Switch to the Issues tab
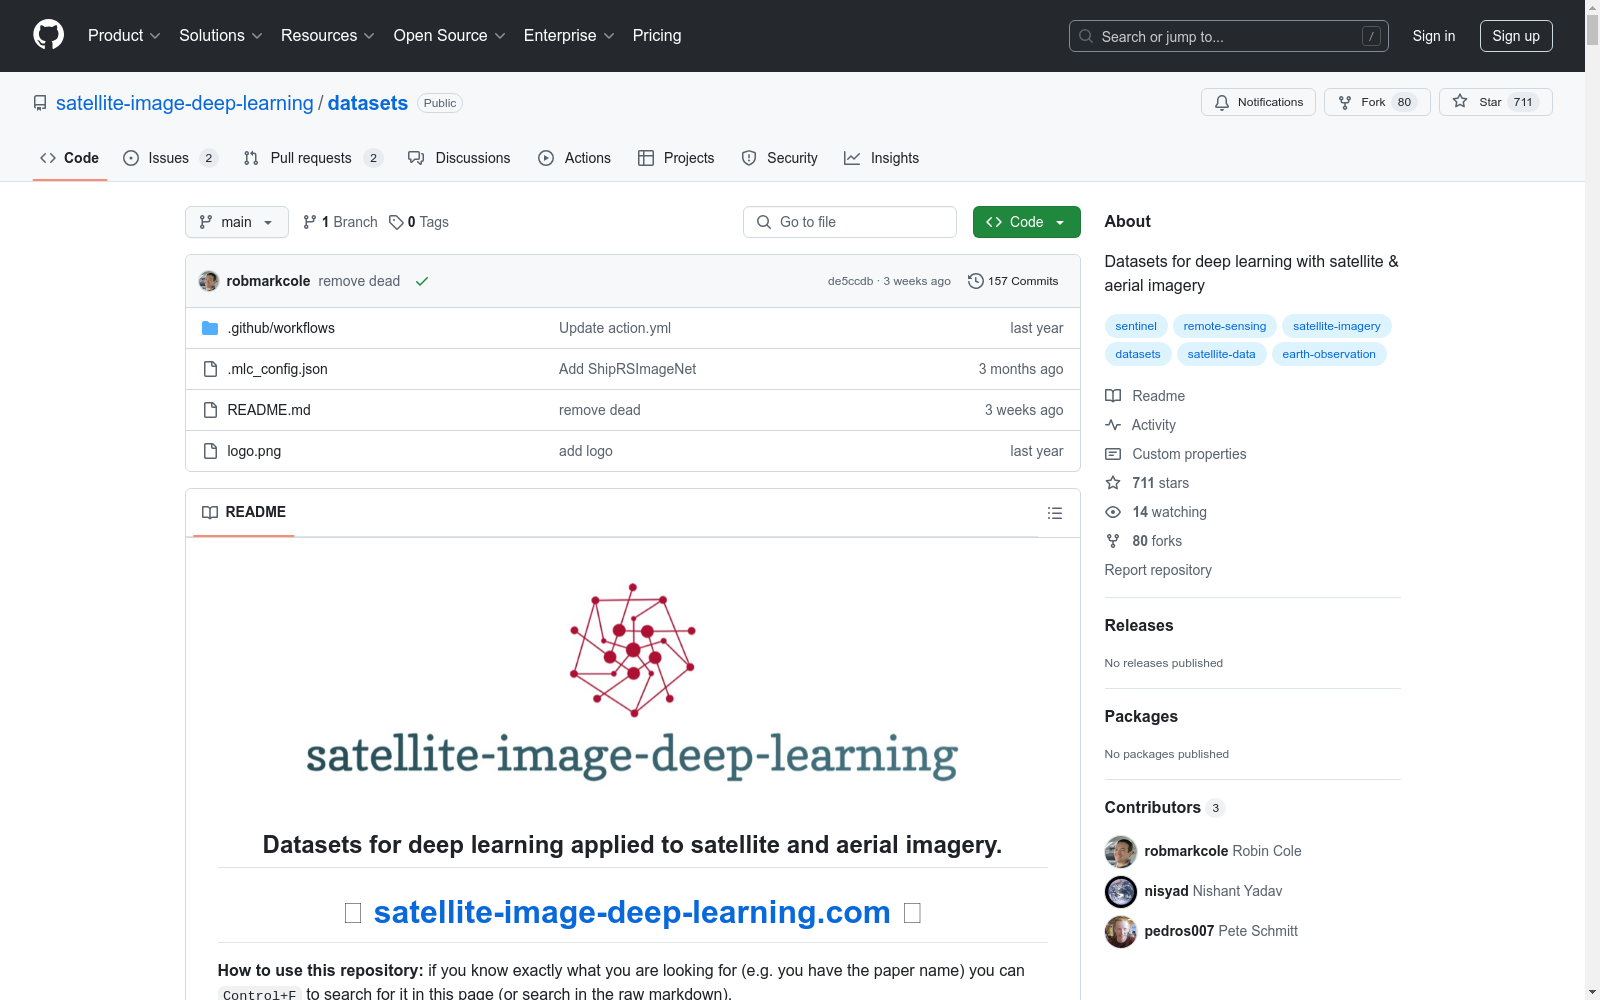 170,158
